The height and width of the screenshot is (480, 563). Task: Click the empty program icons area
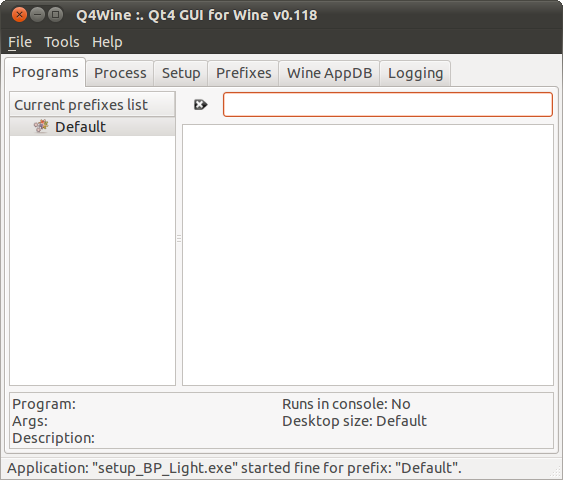[368, 255]
